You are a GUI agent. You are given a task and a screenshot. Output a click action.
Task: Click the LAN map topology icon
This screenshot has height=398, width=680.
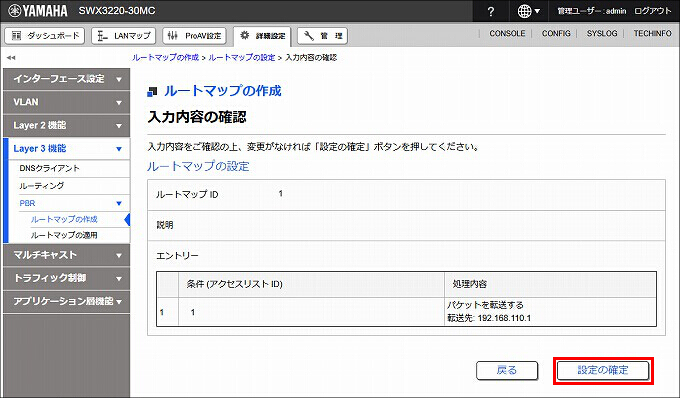coord(102,36)
